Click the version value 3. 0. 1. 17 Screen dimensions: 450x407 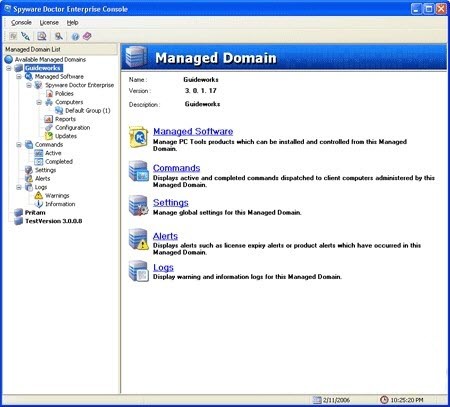(x=201, y=91)
